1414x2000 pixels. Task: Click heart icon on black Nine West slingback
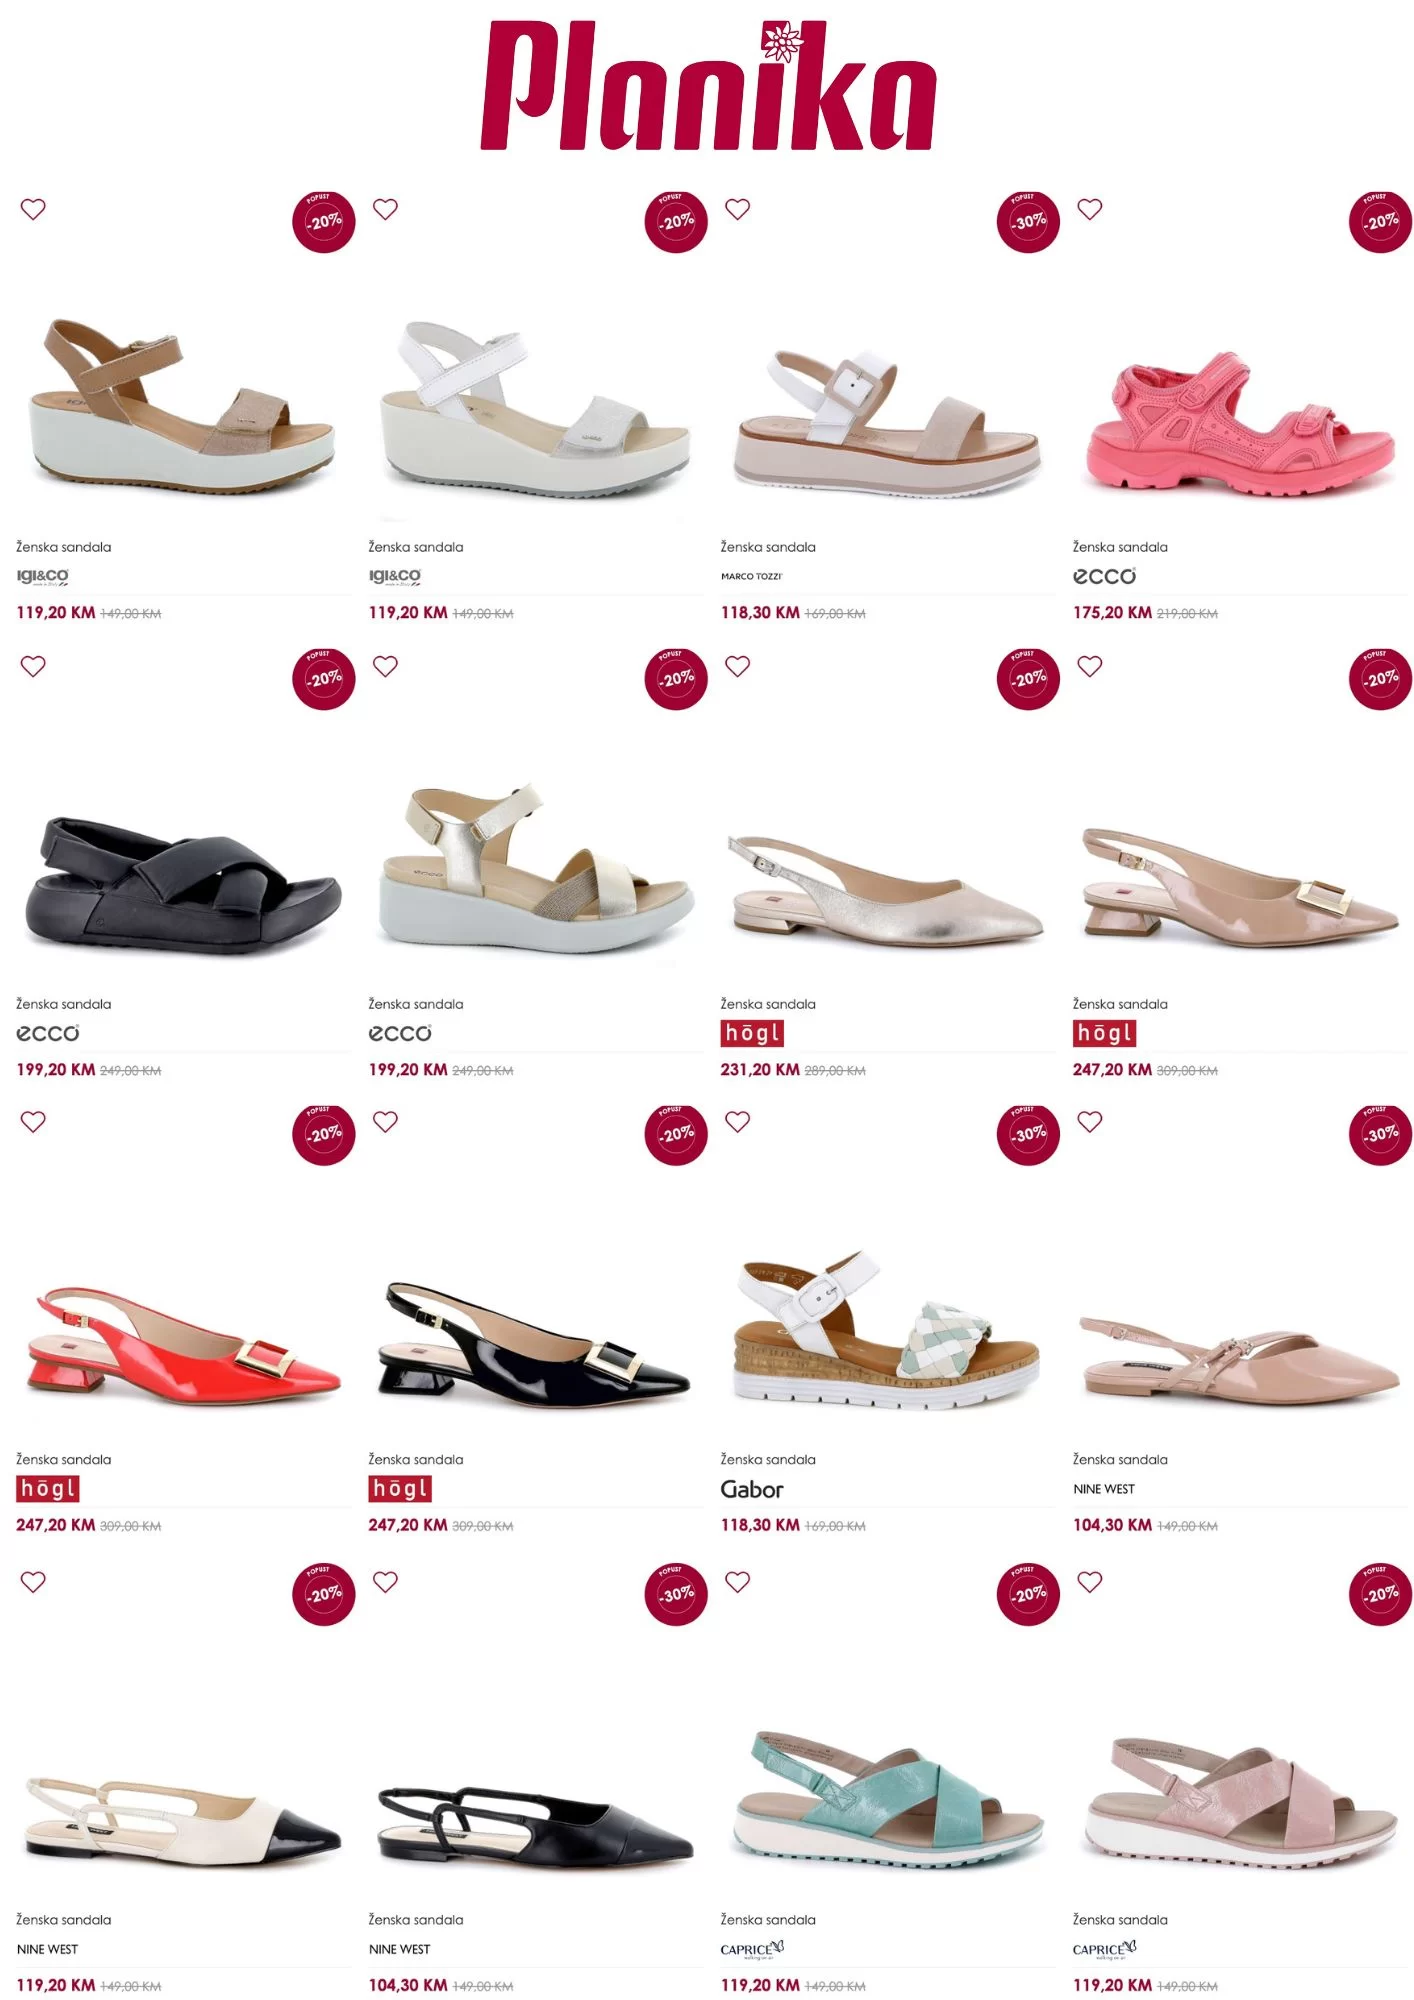[385, 1582]
